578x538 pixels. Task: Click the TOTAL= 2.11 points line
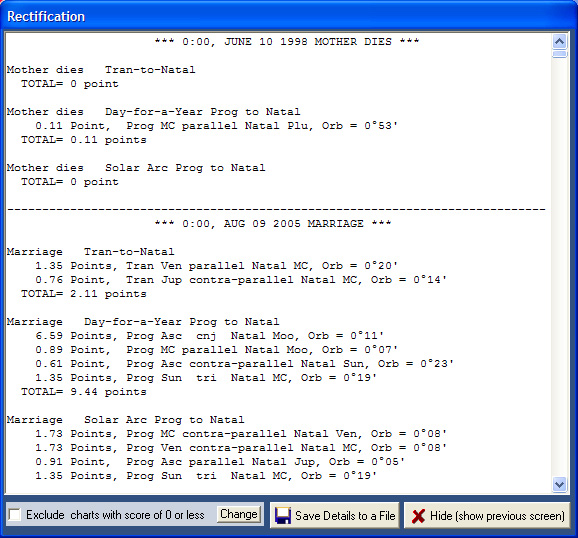84,294
